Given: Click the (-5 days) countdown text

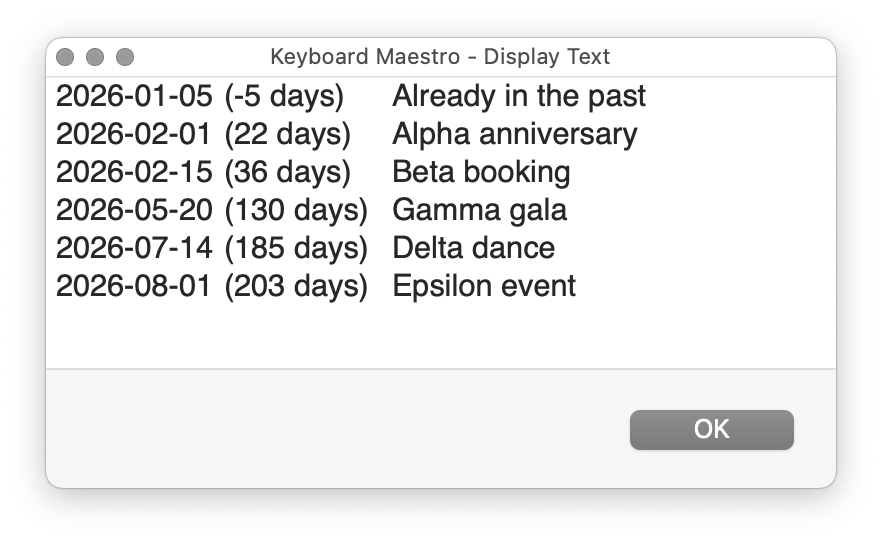Looking at the screenshot, I should [284, 97].
